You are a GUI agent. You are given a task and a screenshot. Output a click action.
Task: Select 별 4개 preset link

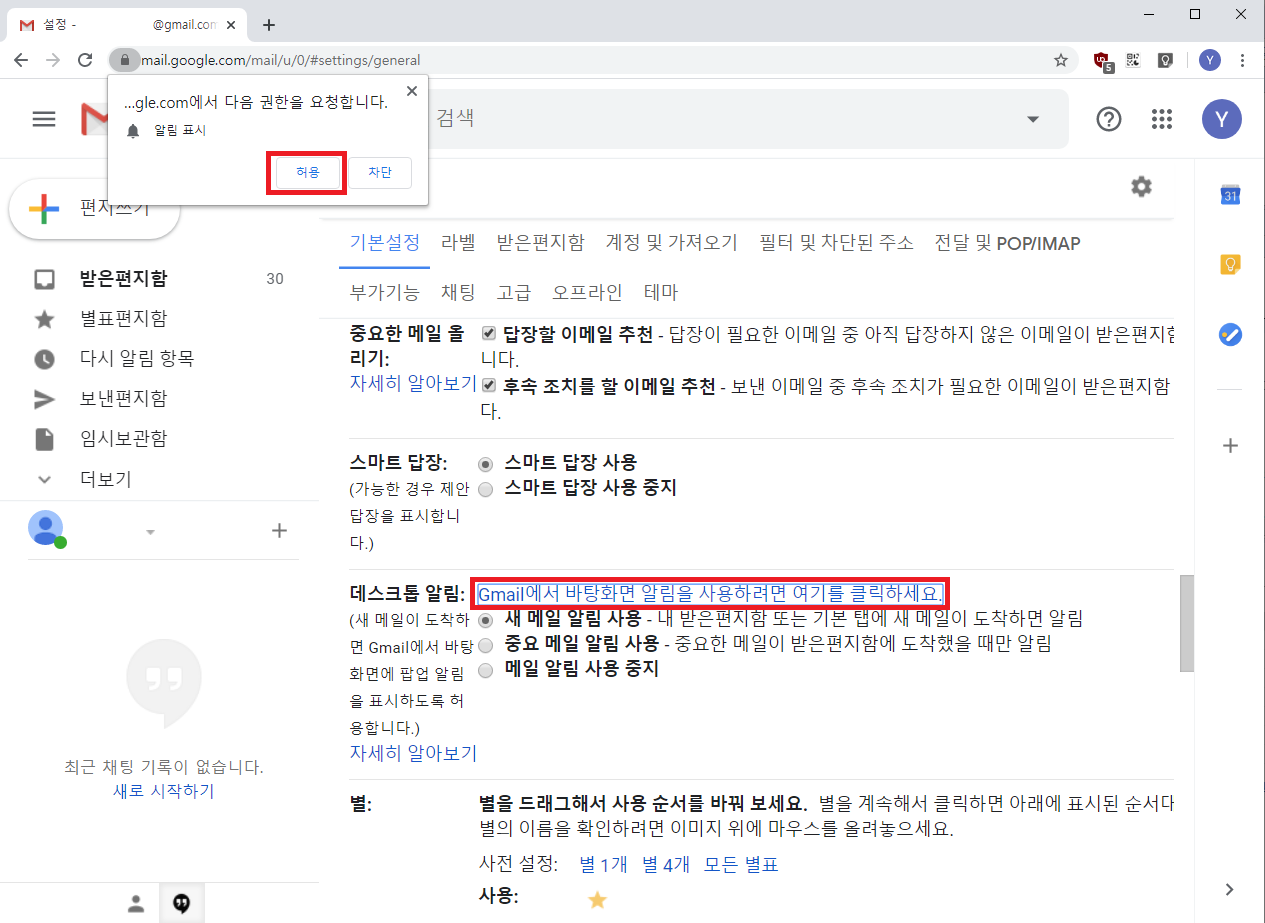point(666,865)
